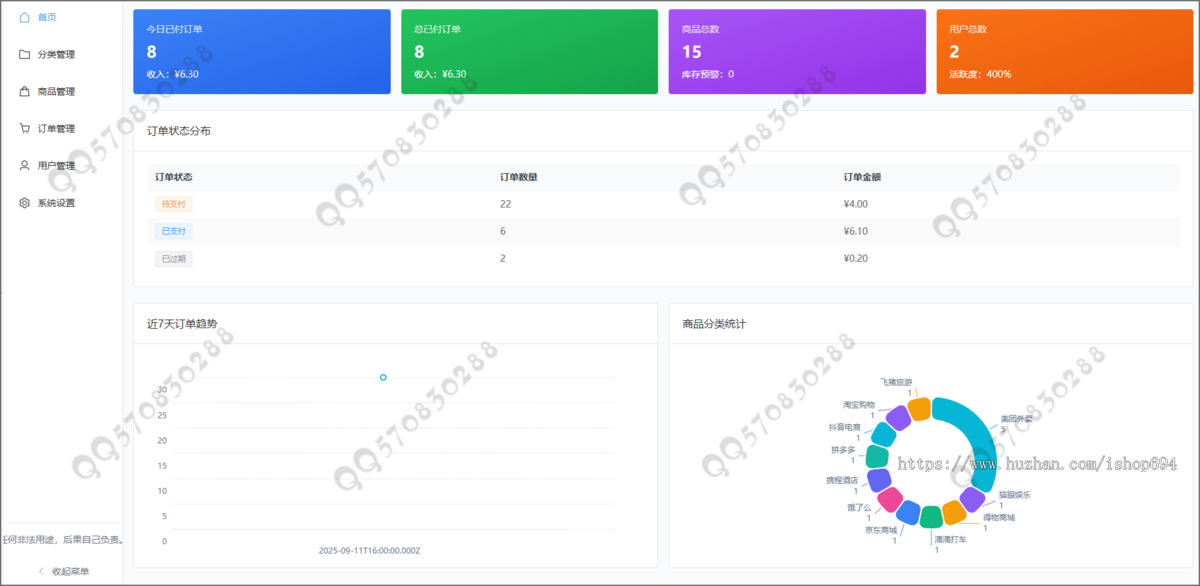Select the 总已付订单 green summary card
The width and height of the screenshot is (1200, 586).
coord(529,52)
